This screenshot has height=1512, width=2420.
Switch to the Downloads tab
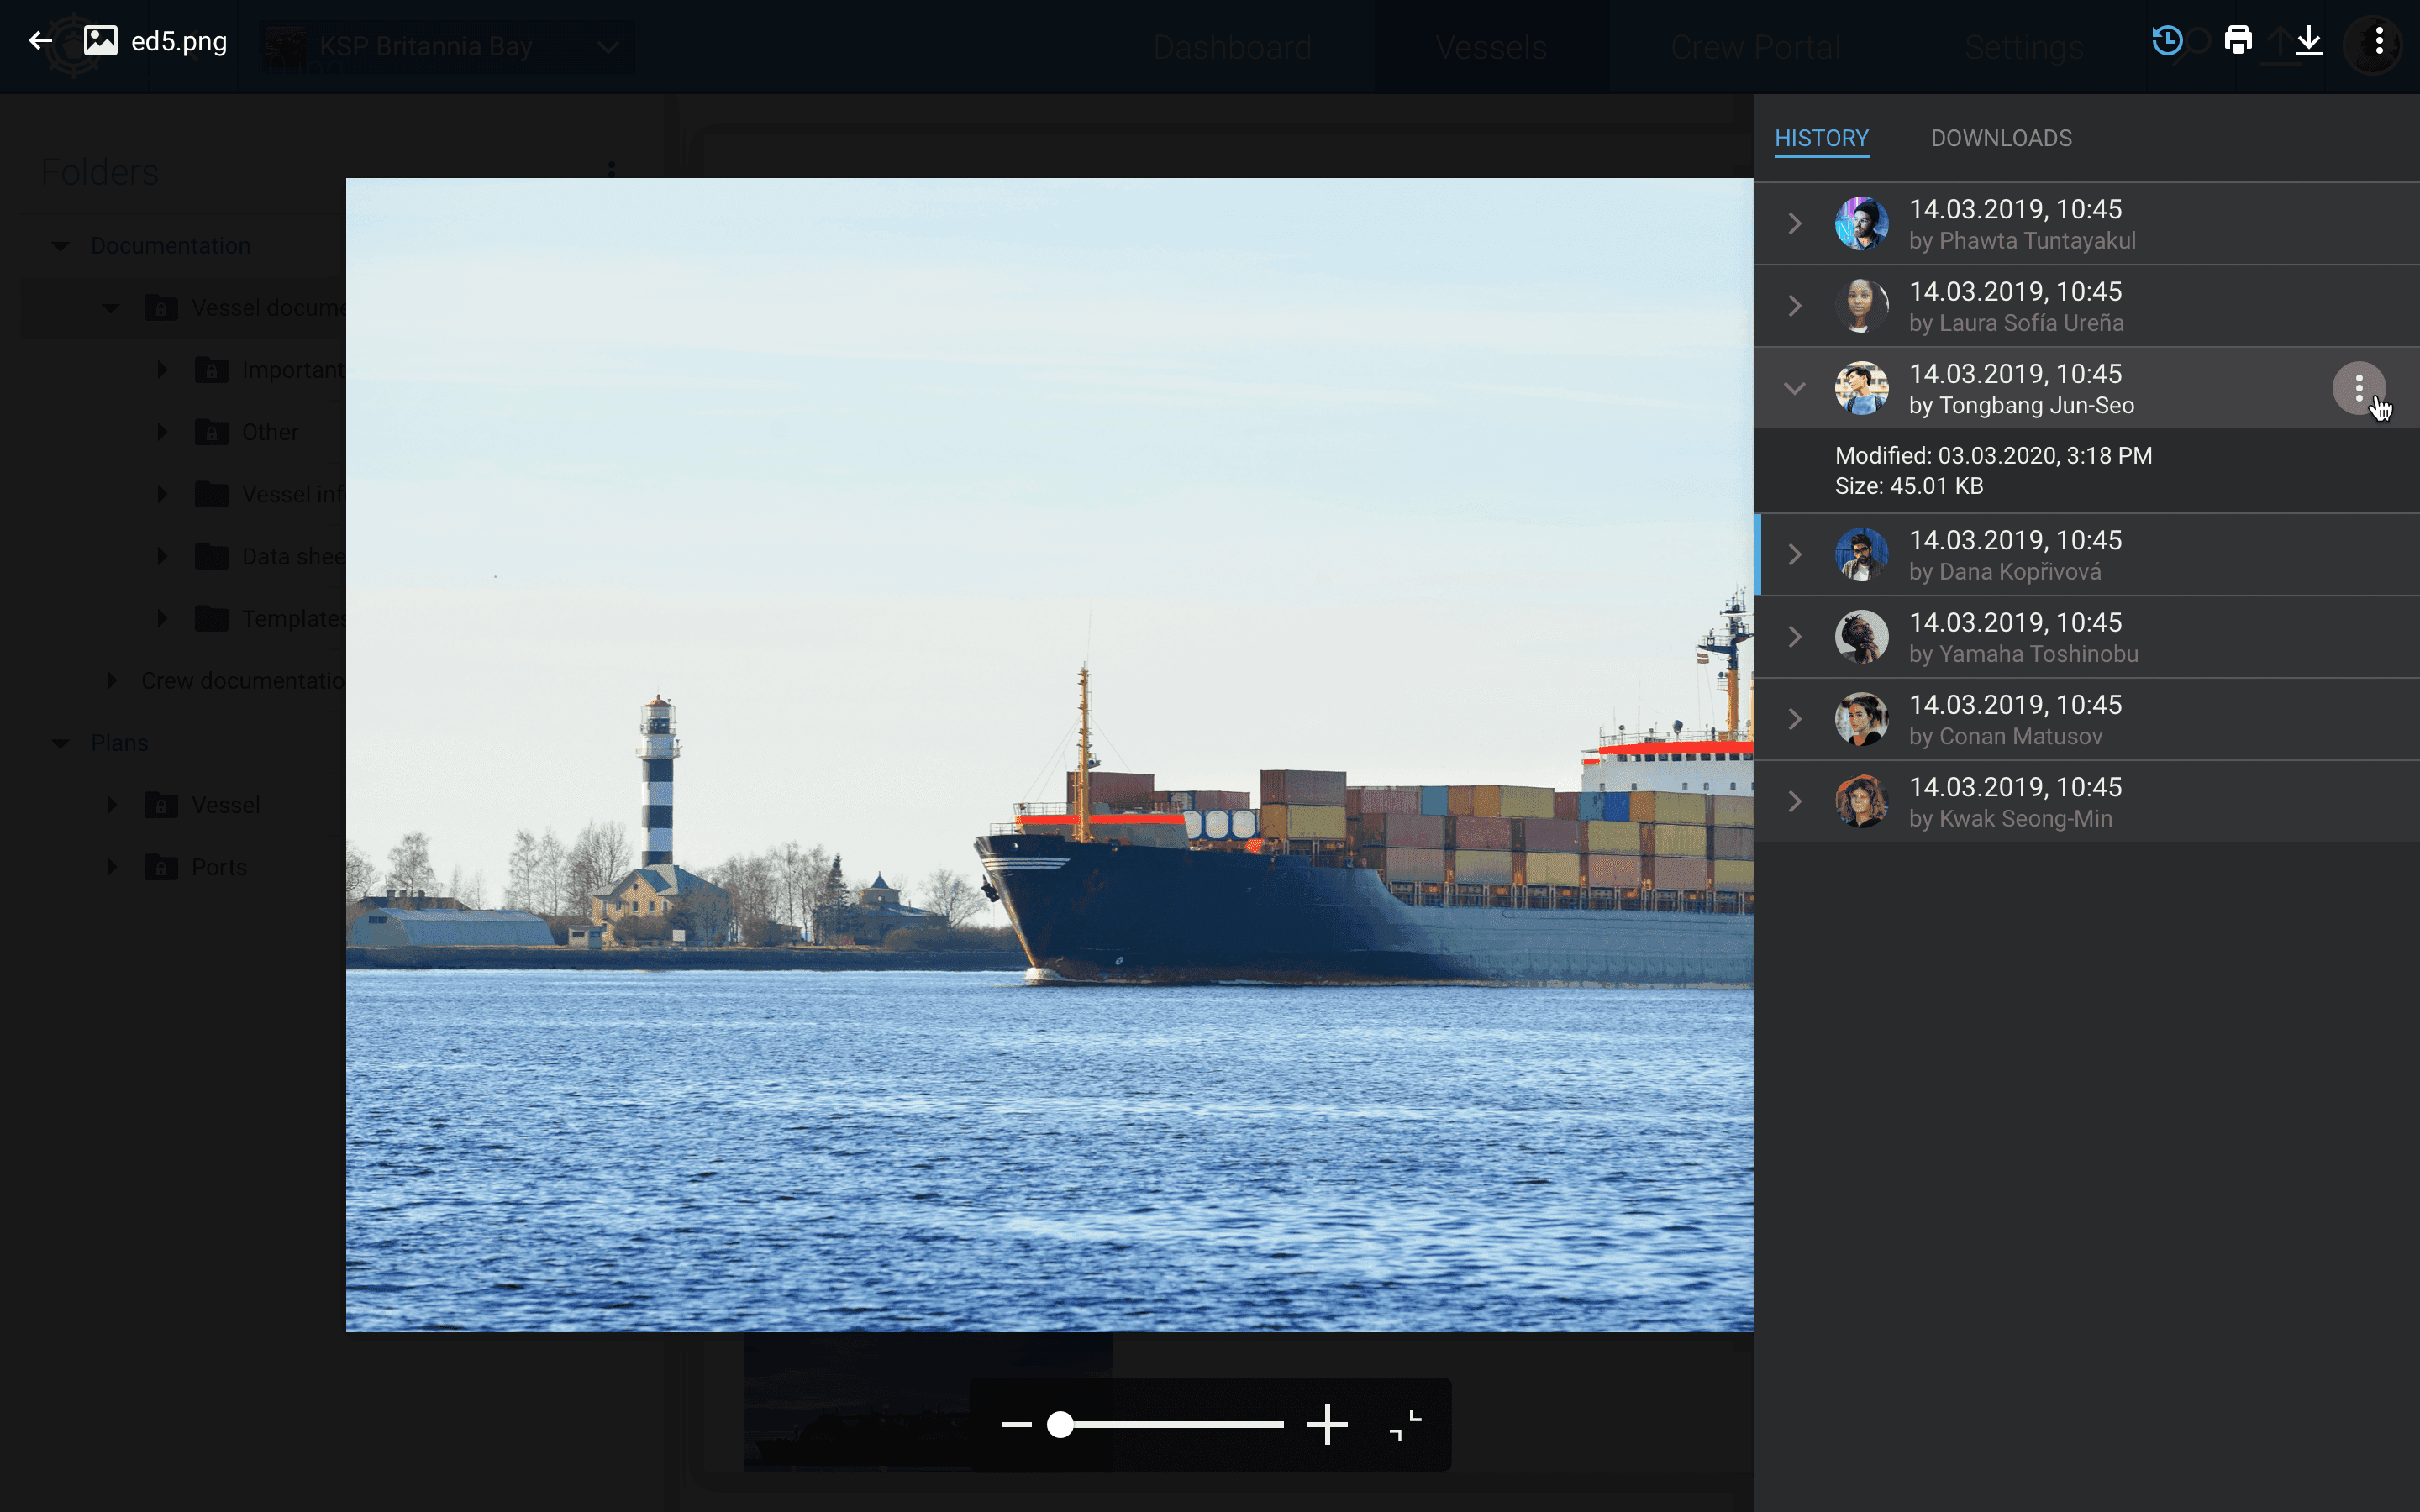pos(2001,138)
